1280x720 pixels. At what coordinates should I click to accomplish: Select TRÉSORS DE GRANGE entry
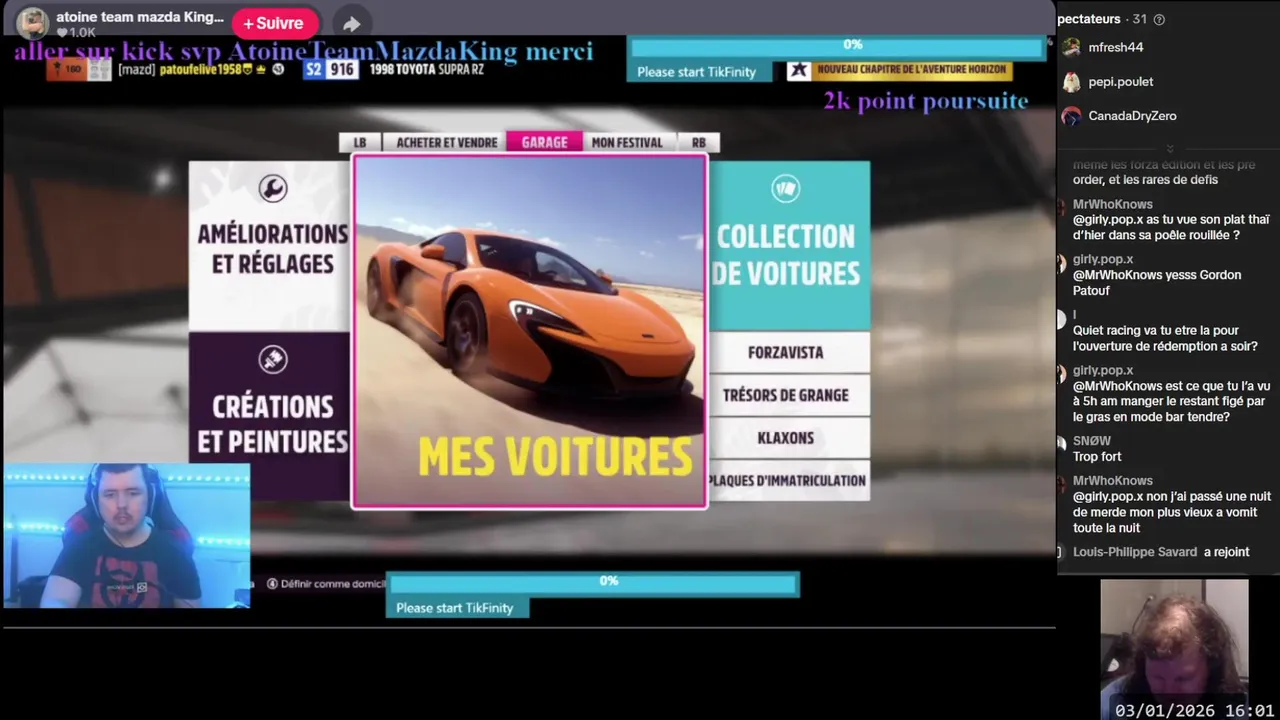(788, 395)
